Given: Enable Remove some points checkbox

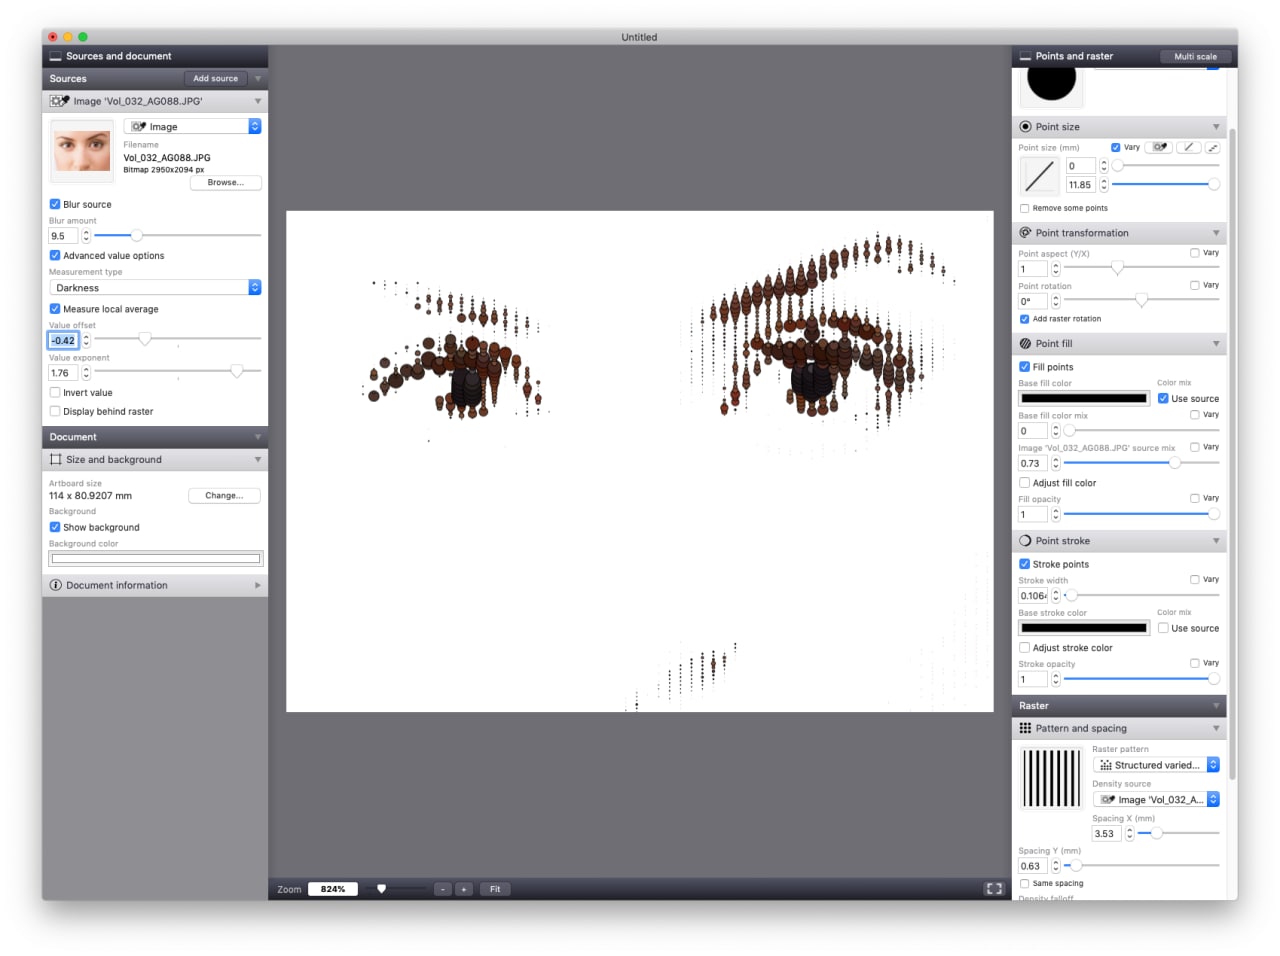Looking at the screenshot, I should point(1024,208).
